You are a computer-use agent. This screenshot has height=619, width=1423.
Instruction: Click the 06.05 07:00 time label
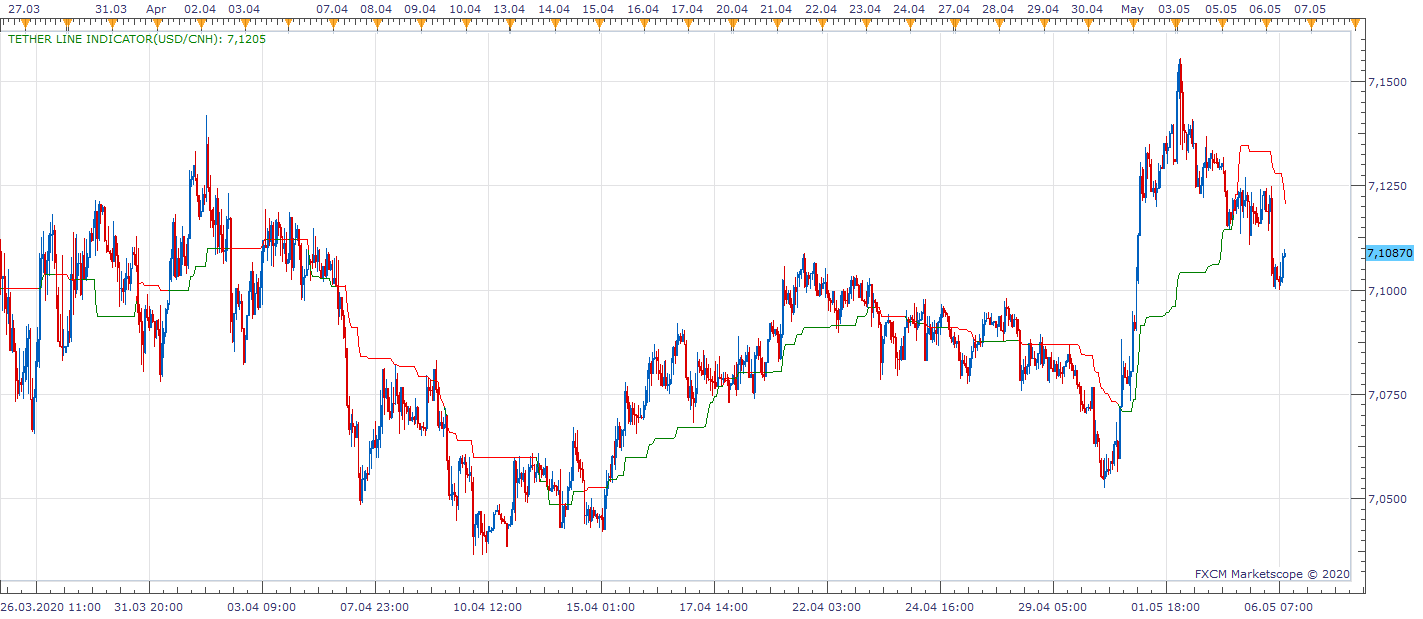coord(1280,606)
